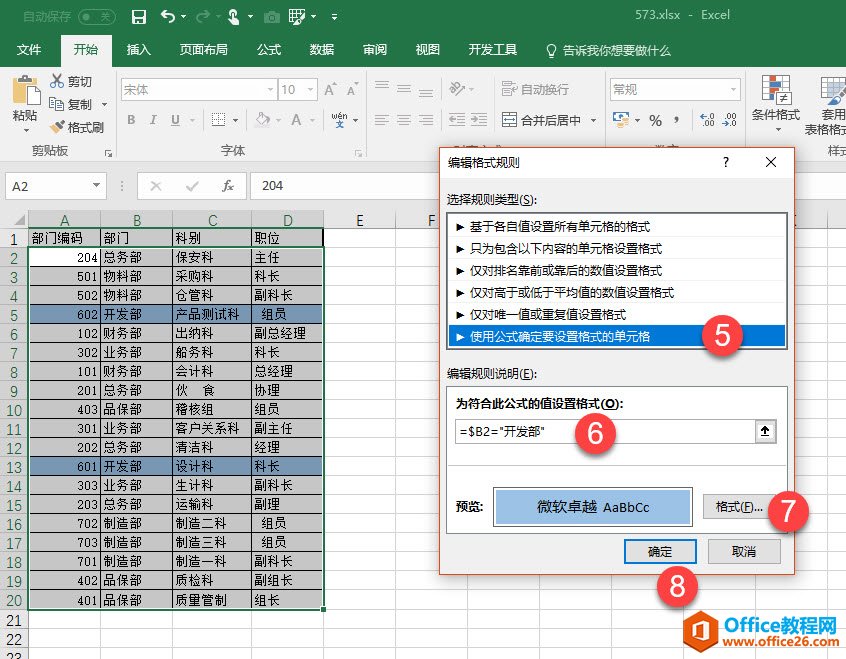Toggle the AutoSave switch
This screenshot has width=846, height=659.
96,17
